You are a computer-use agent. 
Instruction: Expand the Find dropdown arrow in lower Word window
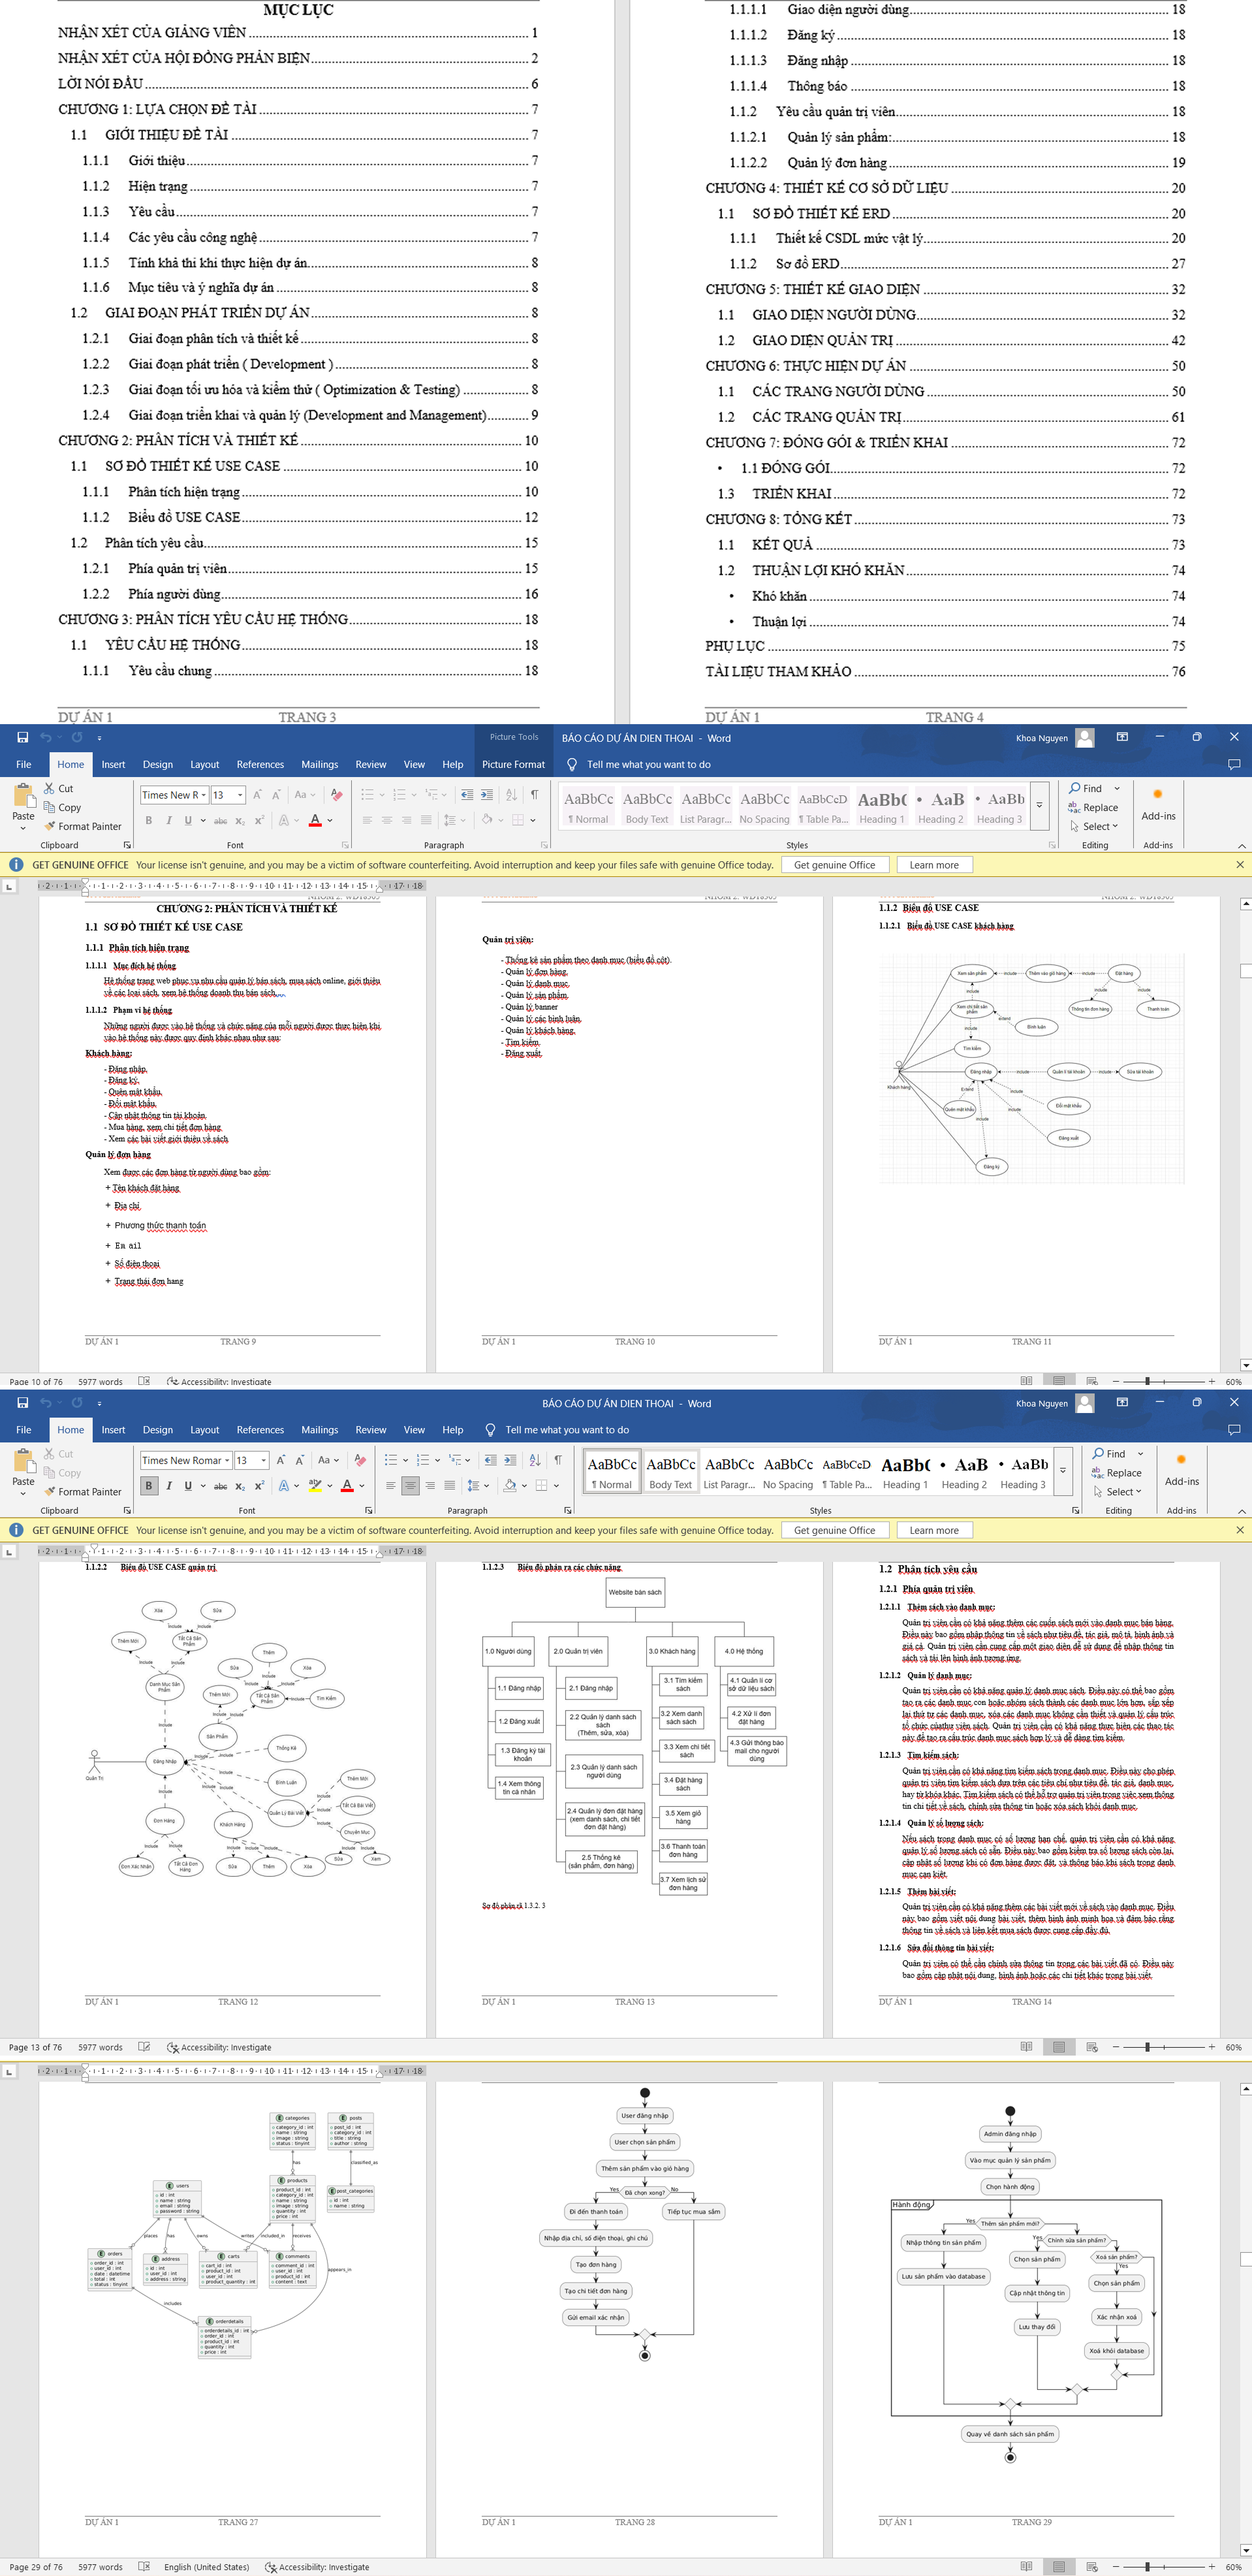click(1140, 1454)
